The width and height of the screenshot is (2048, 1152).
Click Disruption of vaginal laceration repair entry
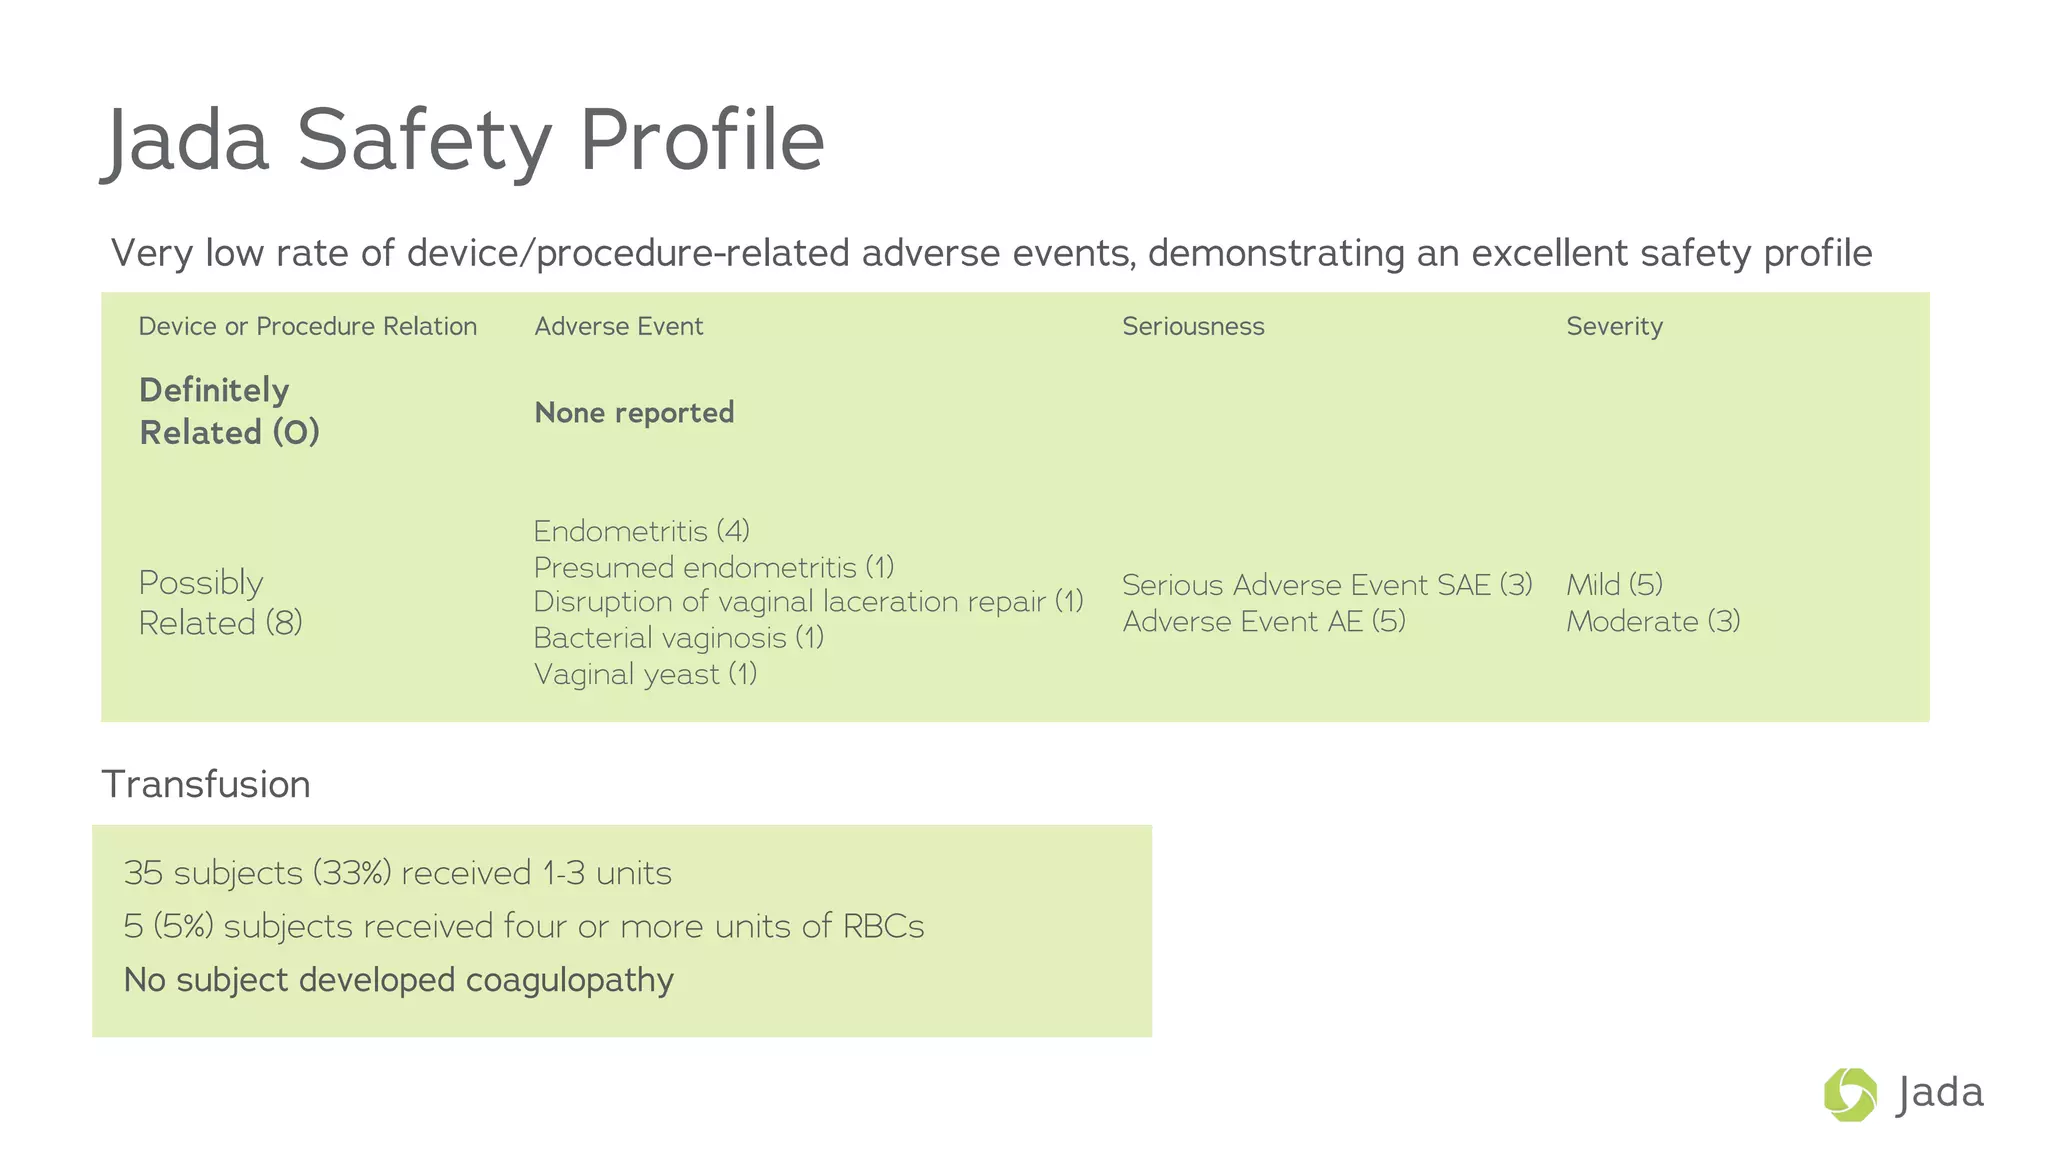tap(808, 601)
